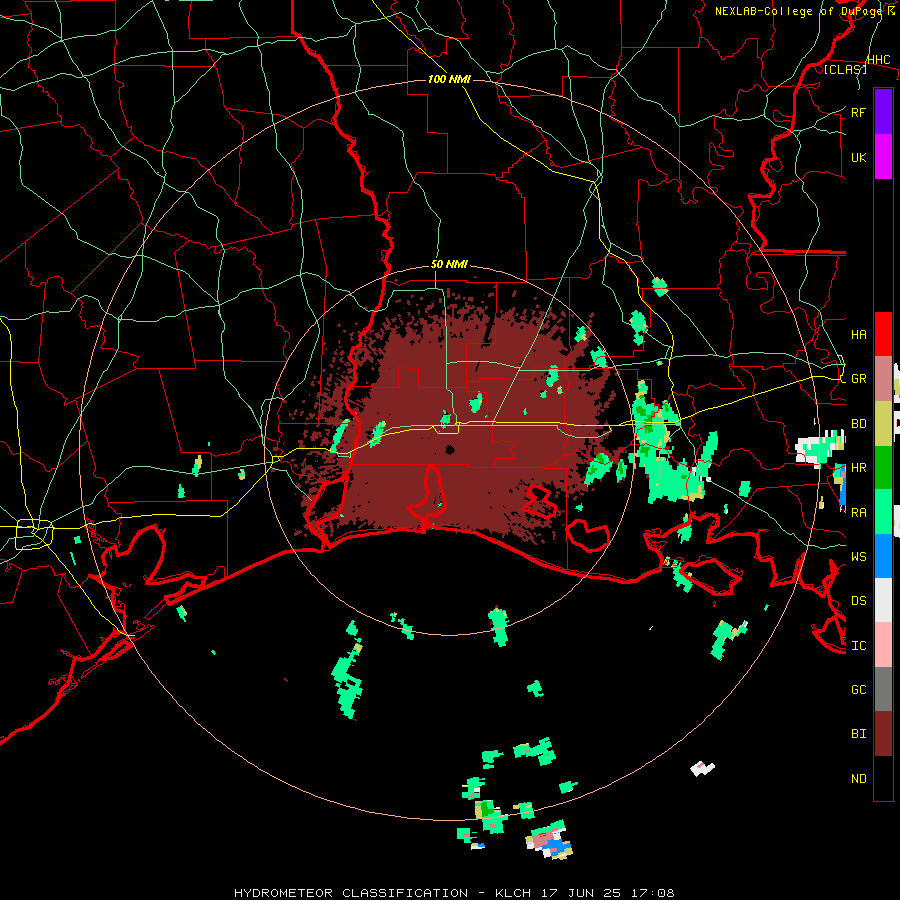
Task: Click the UK label in the legend
Action: 858,158
